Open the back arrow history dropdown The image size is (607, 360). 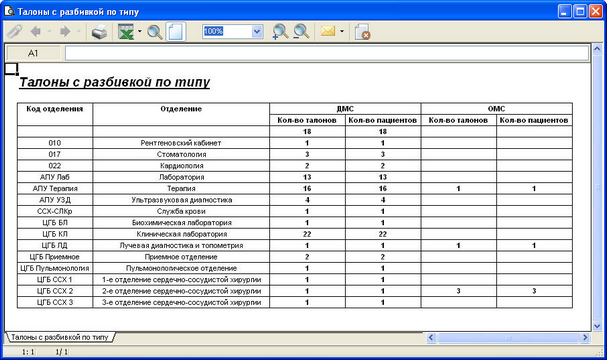pyautogui.click(x=49, y=31)
